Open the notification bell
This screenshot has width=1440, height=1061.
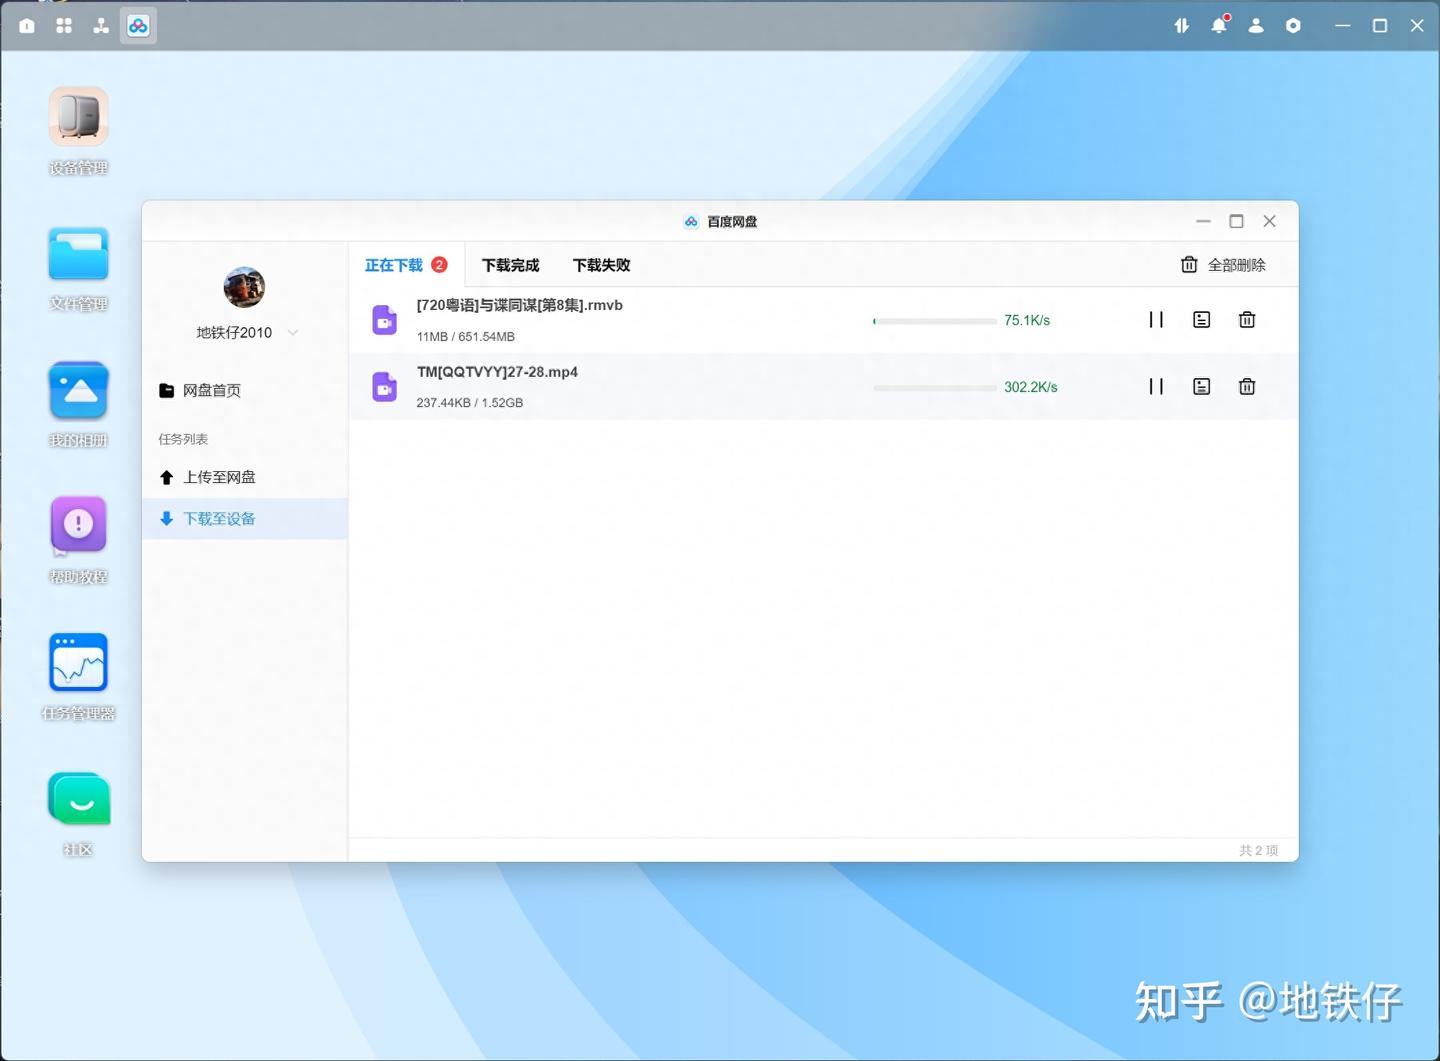pos(1219,26)
